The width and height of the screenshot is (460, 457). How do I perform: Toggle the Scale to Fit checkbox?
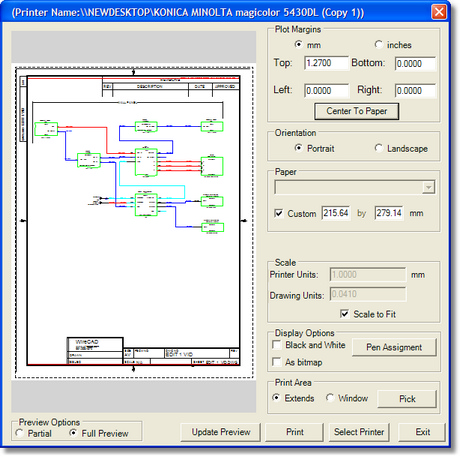[x=345, y=314]
